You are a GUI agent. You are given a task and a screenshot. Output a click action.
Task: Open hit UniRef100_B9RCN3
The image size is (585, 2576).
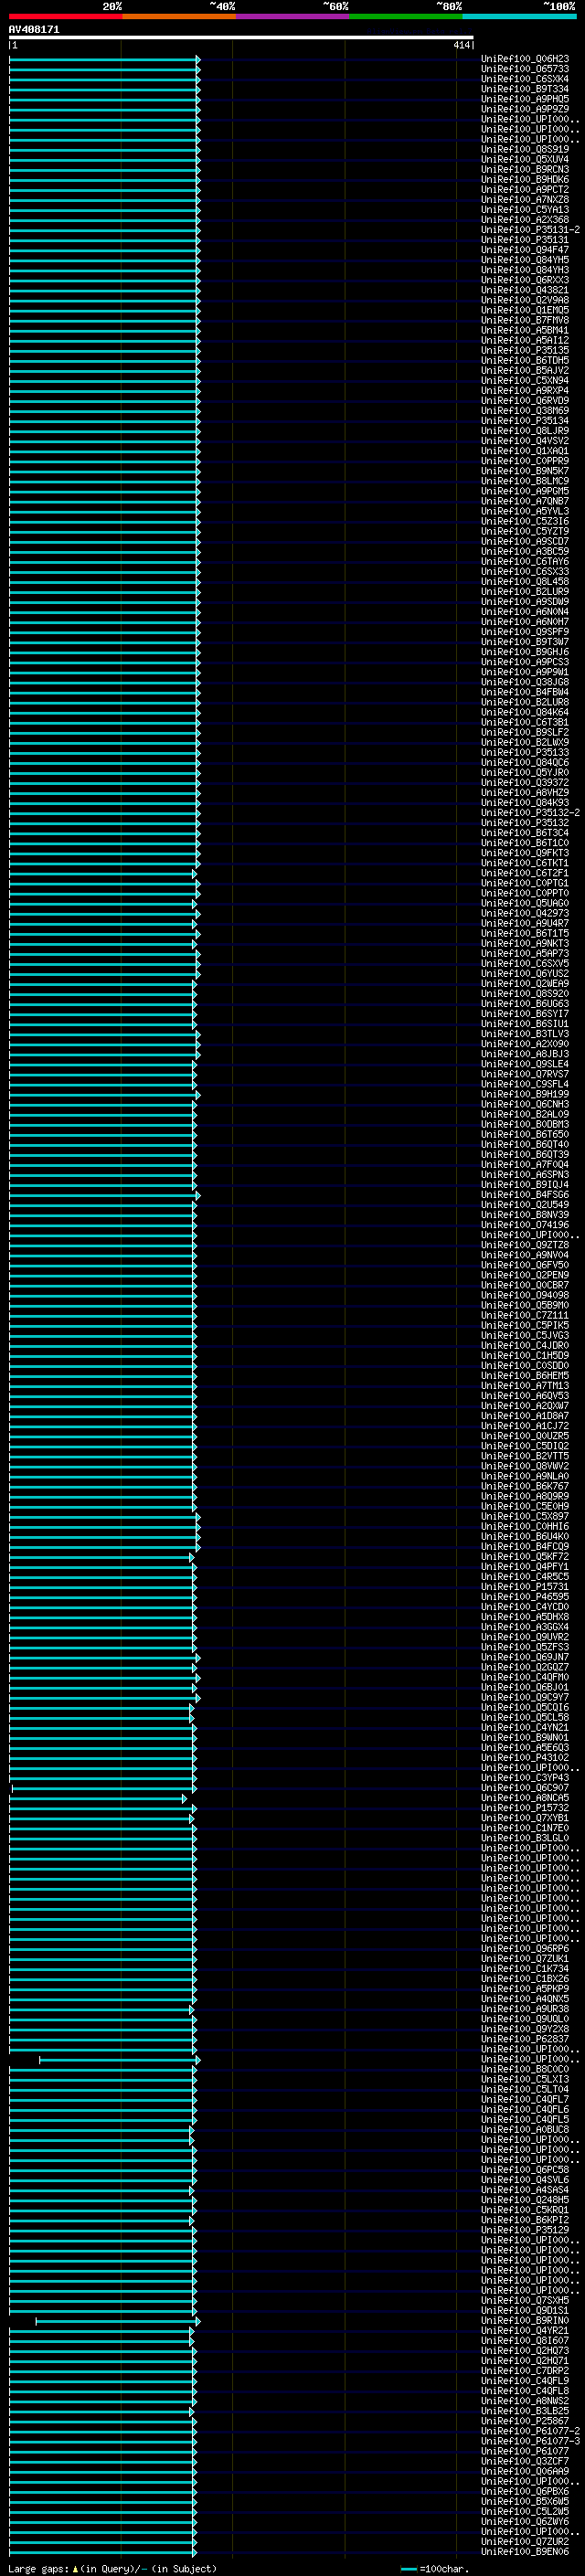coord(525,169)
